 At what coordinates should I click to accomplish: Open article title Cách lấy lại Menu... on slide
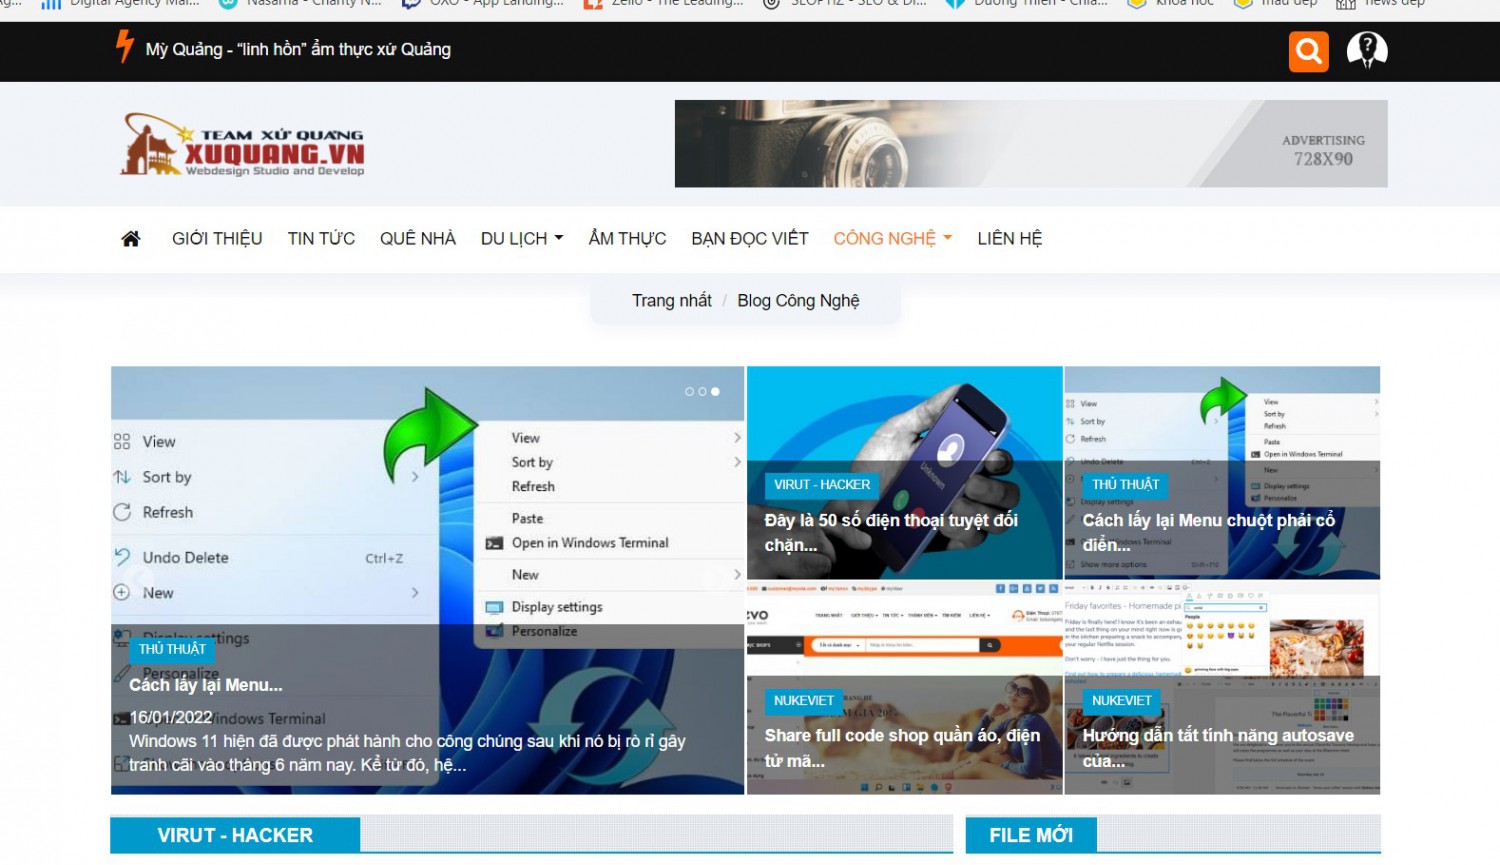[x=206, y=686]
